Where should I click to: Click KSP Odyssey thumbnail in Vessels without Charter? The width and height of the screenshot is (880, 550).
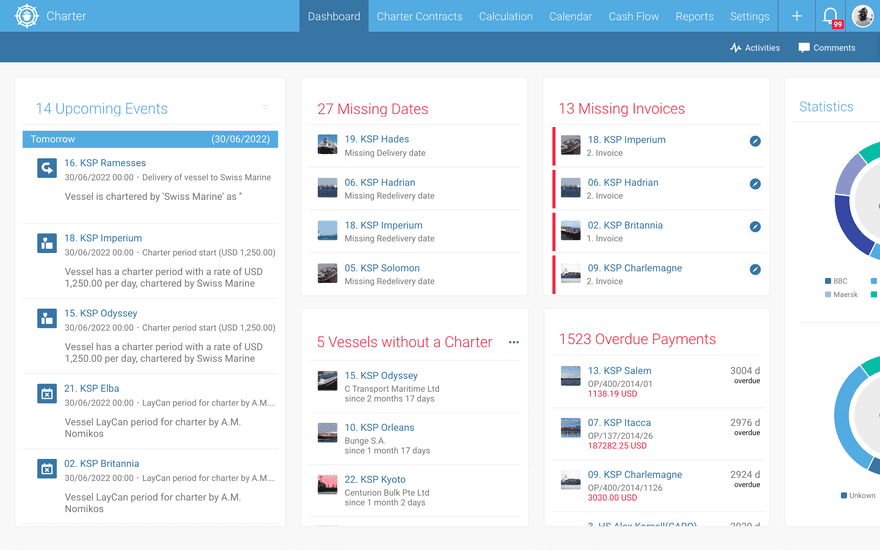[x=327, y=381]
